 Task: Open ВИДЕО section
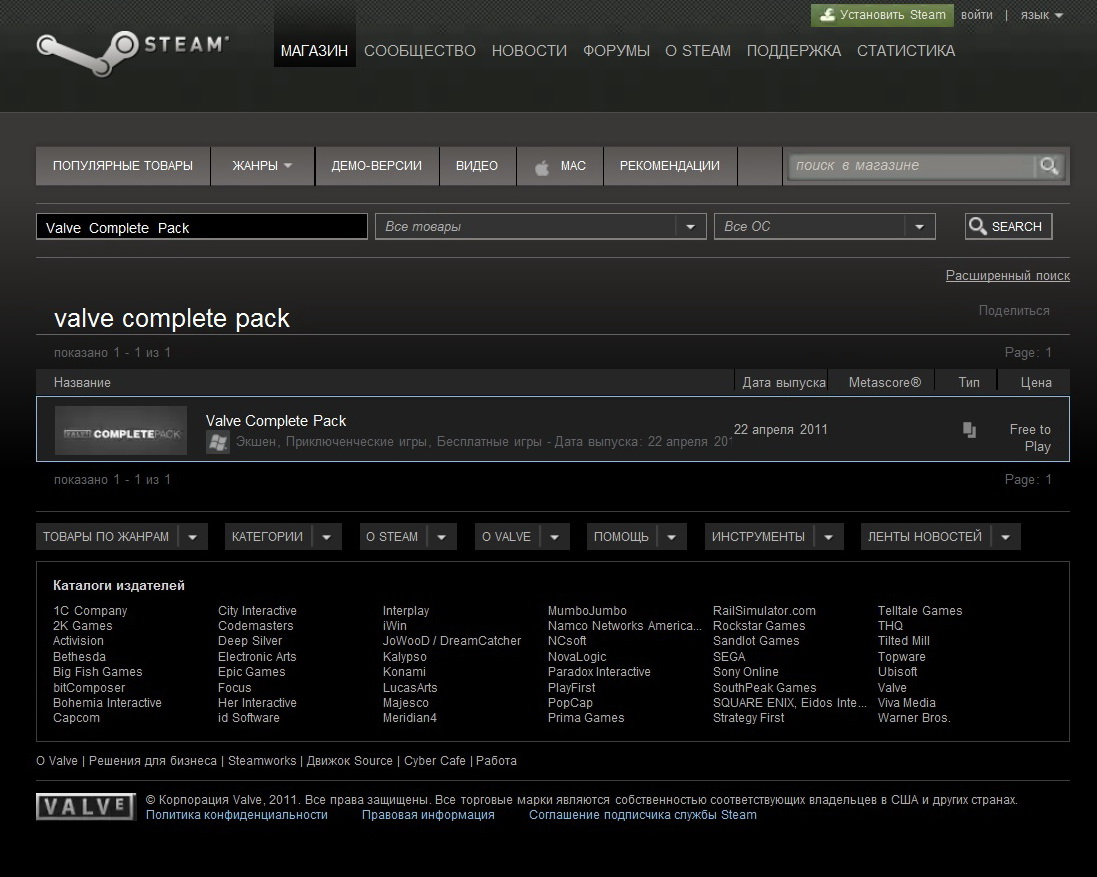tap(477, 166)
